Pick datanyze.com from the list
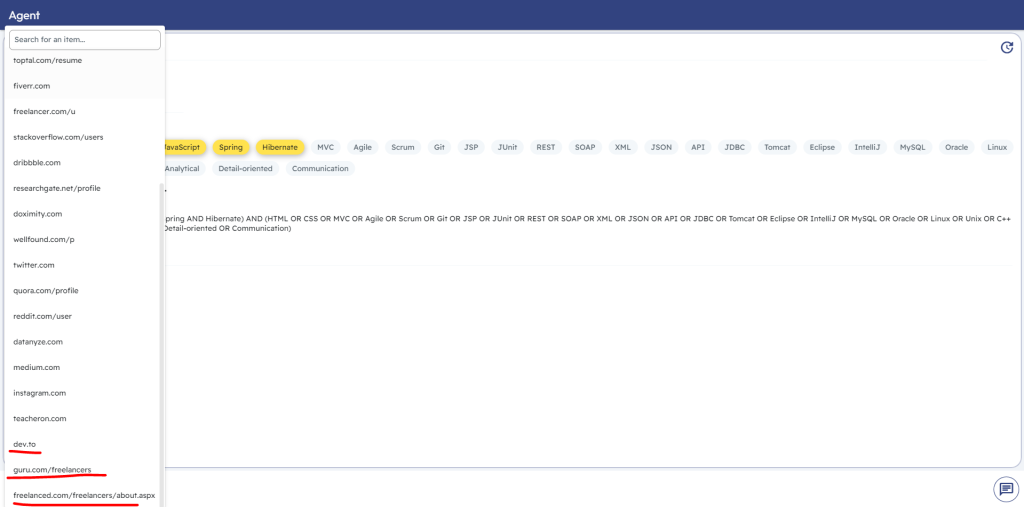Screen dimensions: 1024x507 [x=85, y=342]
